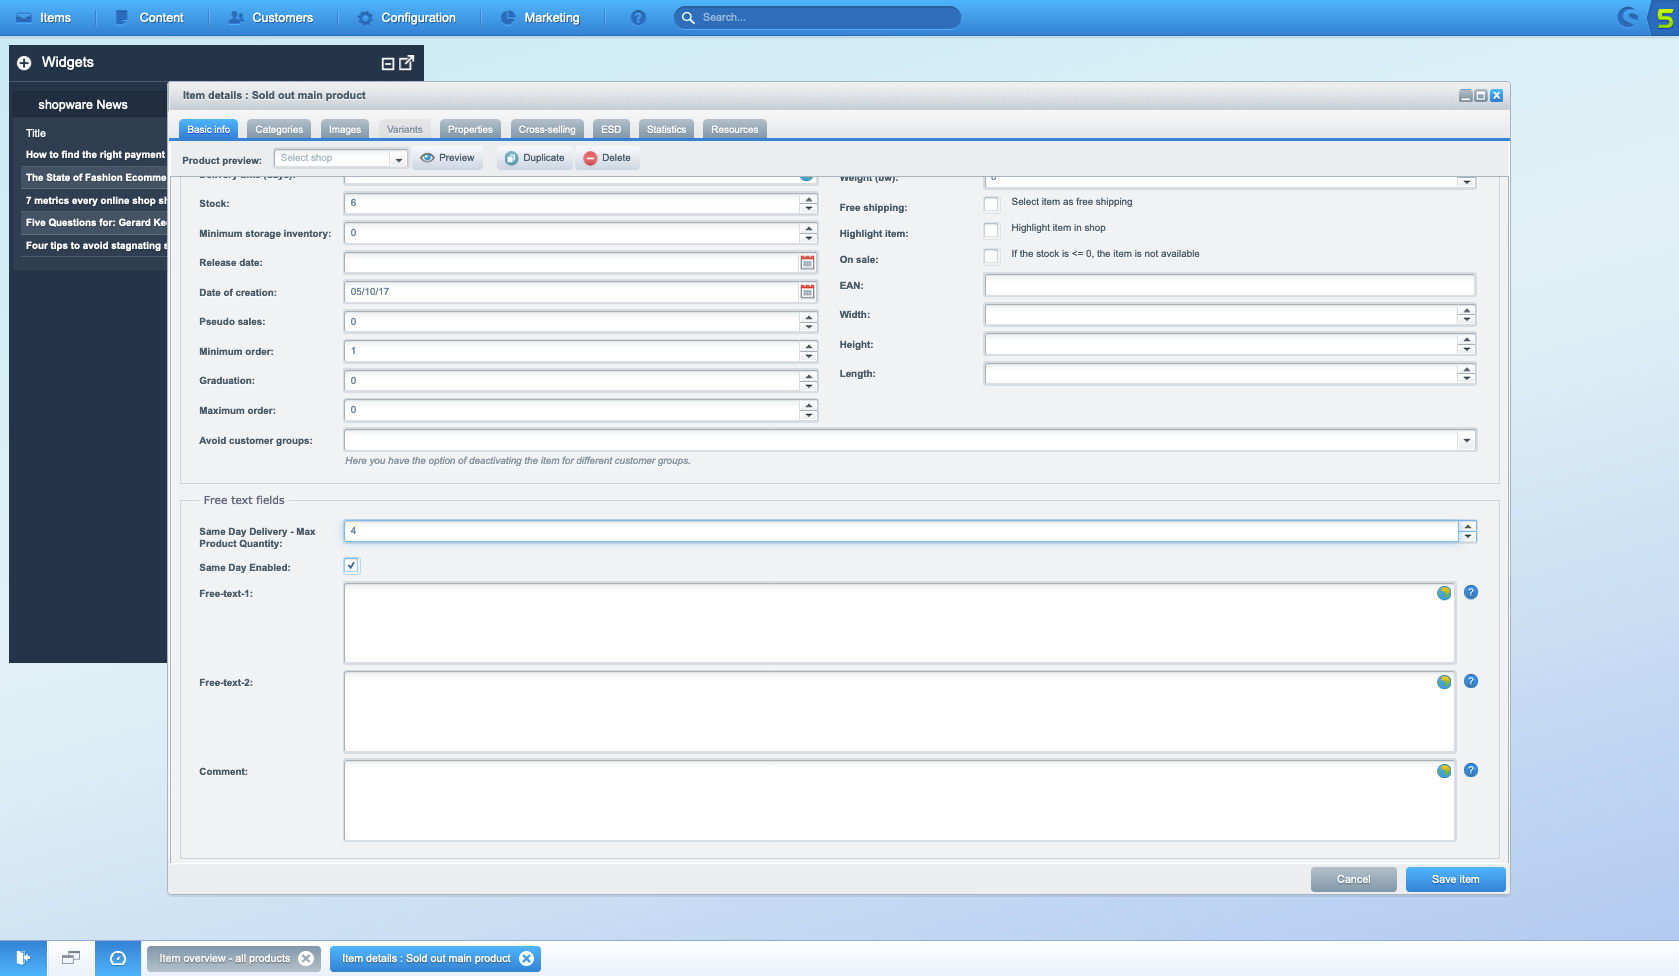The image size is (1679, 976).
Task: Adjust Same Day Delivery Max Quantity spinner
Action: tap(1467, 531)
